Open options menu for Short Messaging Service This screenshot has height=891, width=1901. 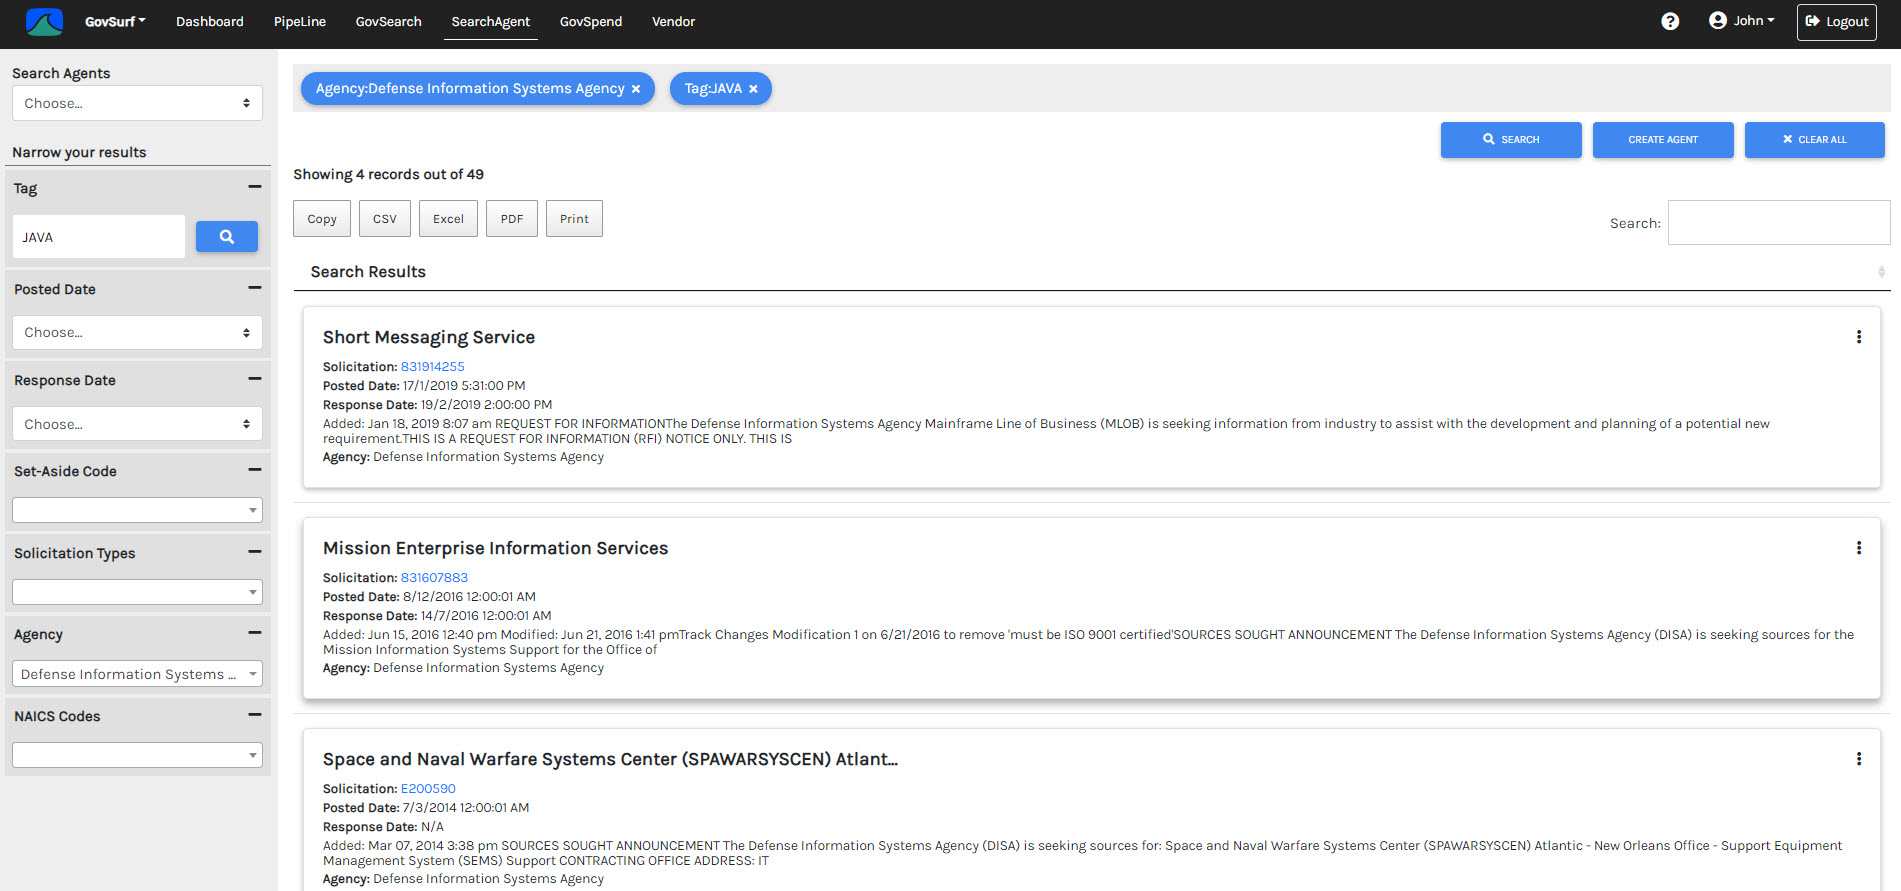1859,337
